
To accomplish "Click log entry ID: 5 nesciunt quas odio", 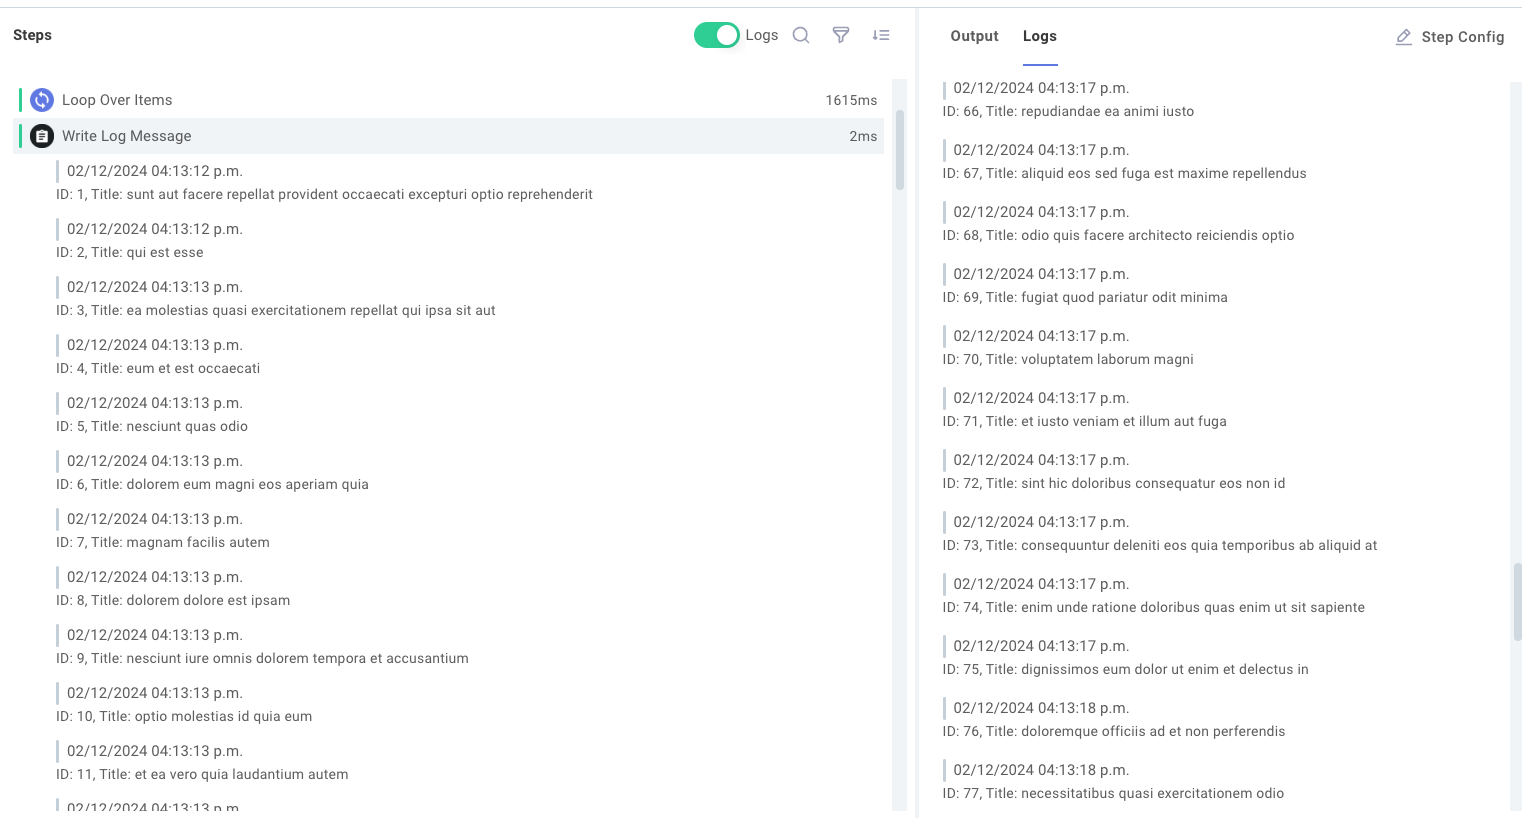I will (x=152, y=426).
